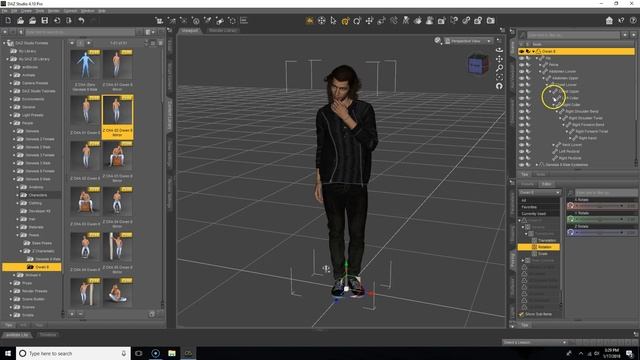Select the Rotate tool icon
The image size is (640, 360).
(357, 21)
